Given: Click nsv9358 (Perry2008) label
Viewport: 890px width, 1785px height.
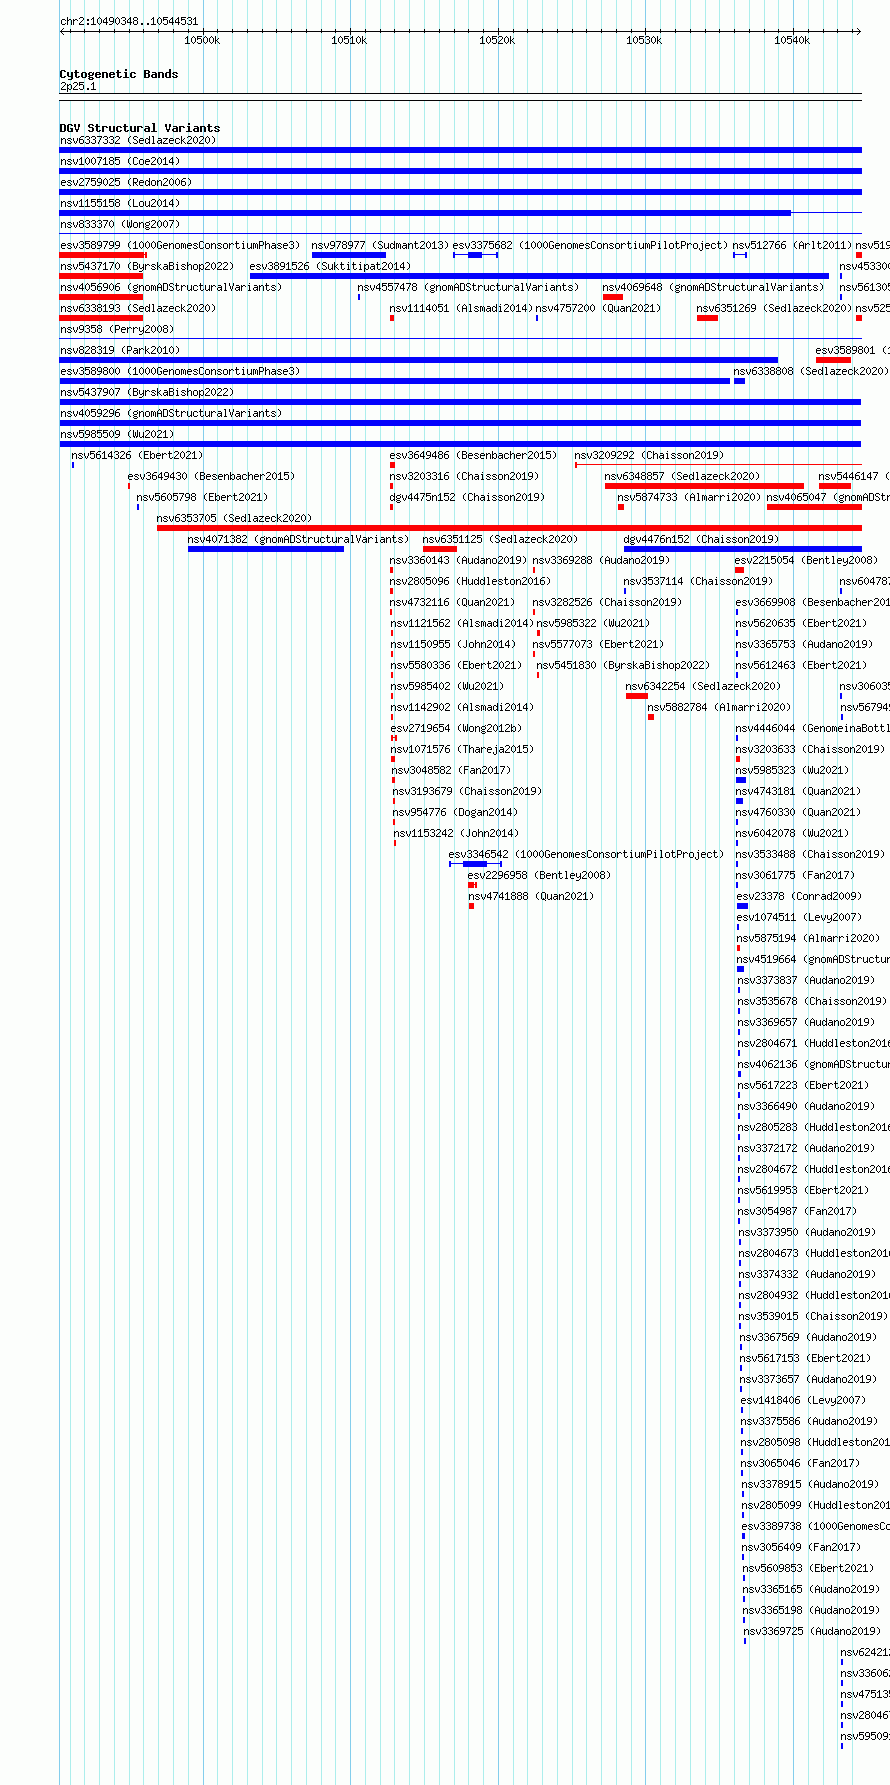Looking at the screenshot, I should point(117,330).
